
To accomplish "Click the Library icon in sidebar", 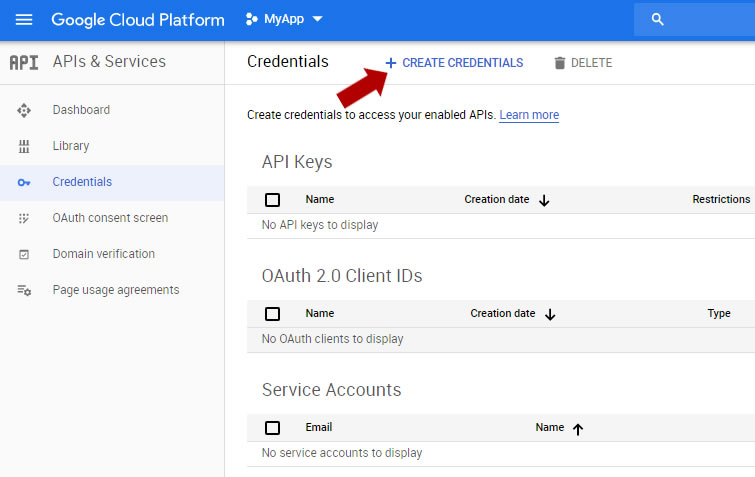I will pyautogui.click(x=24, y=146).
